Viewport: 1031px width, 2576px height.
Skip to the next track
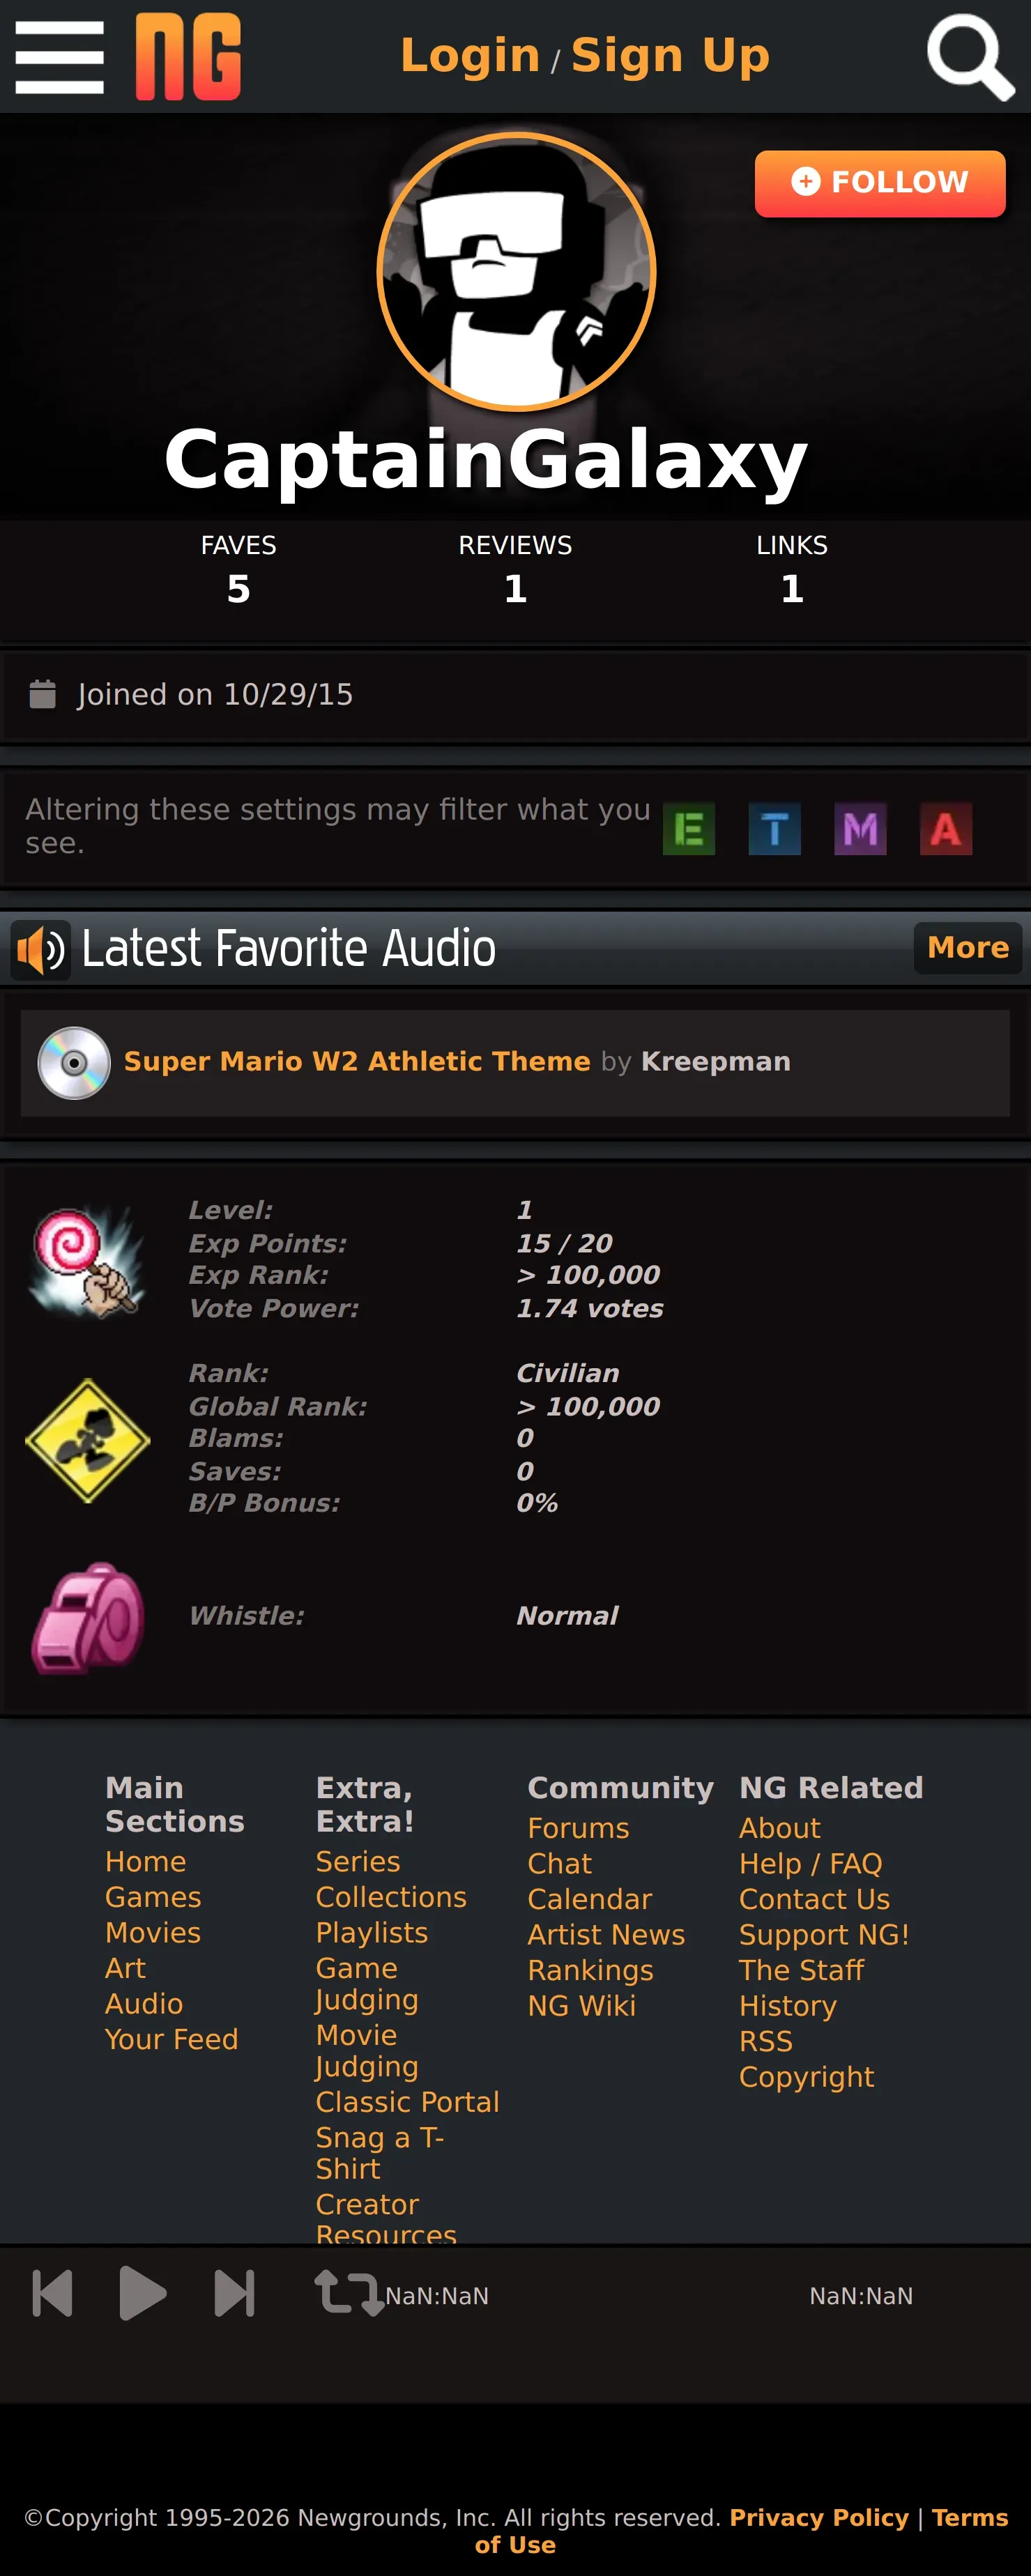click(x=234, y=2293)
